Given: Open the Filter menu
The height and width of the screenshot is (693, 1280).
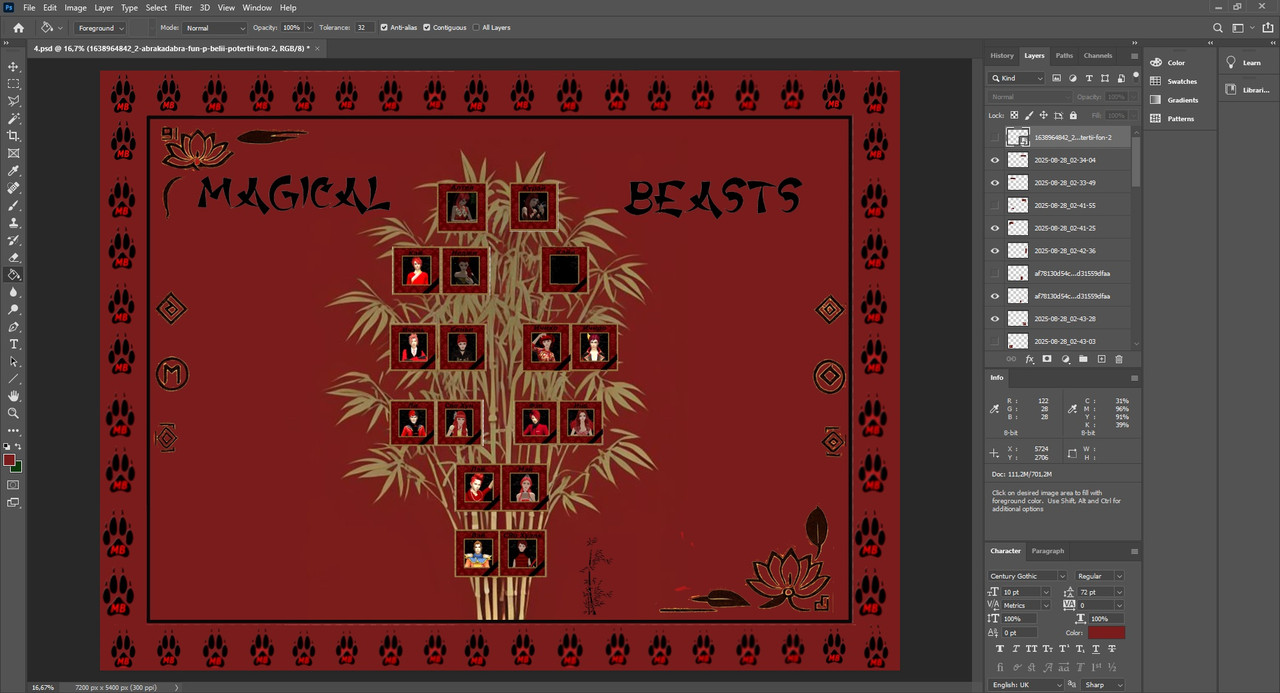Looking at the screenshot, I should point(183,7).
